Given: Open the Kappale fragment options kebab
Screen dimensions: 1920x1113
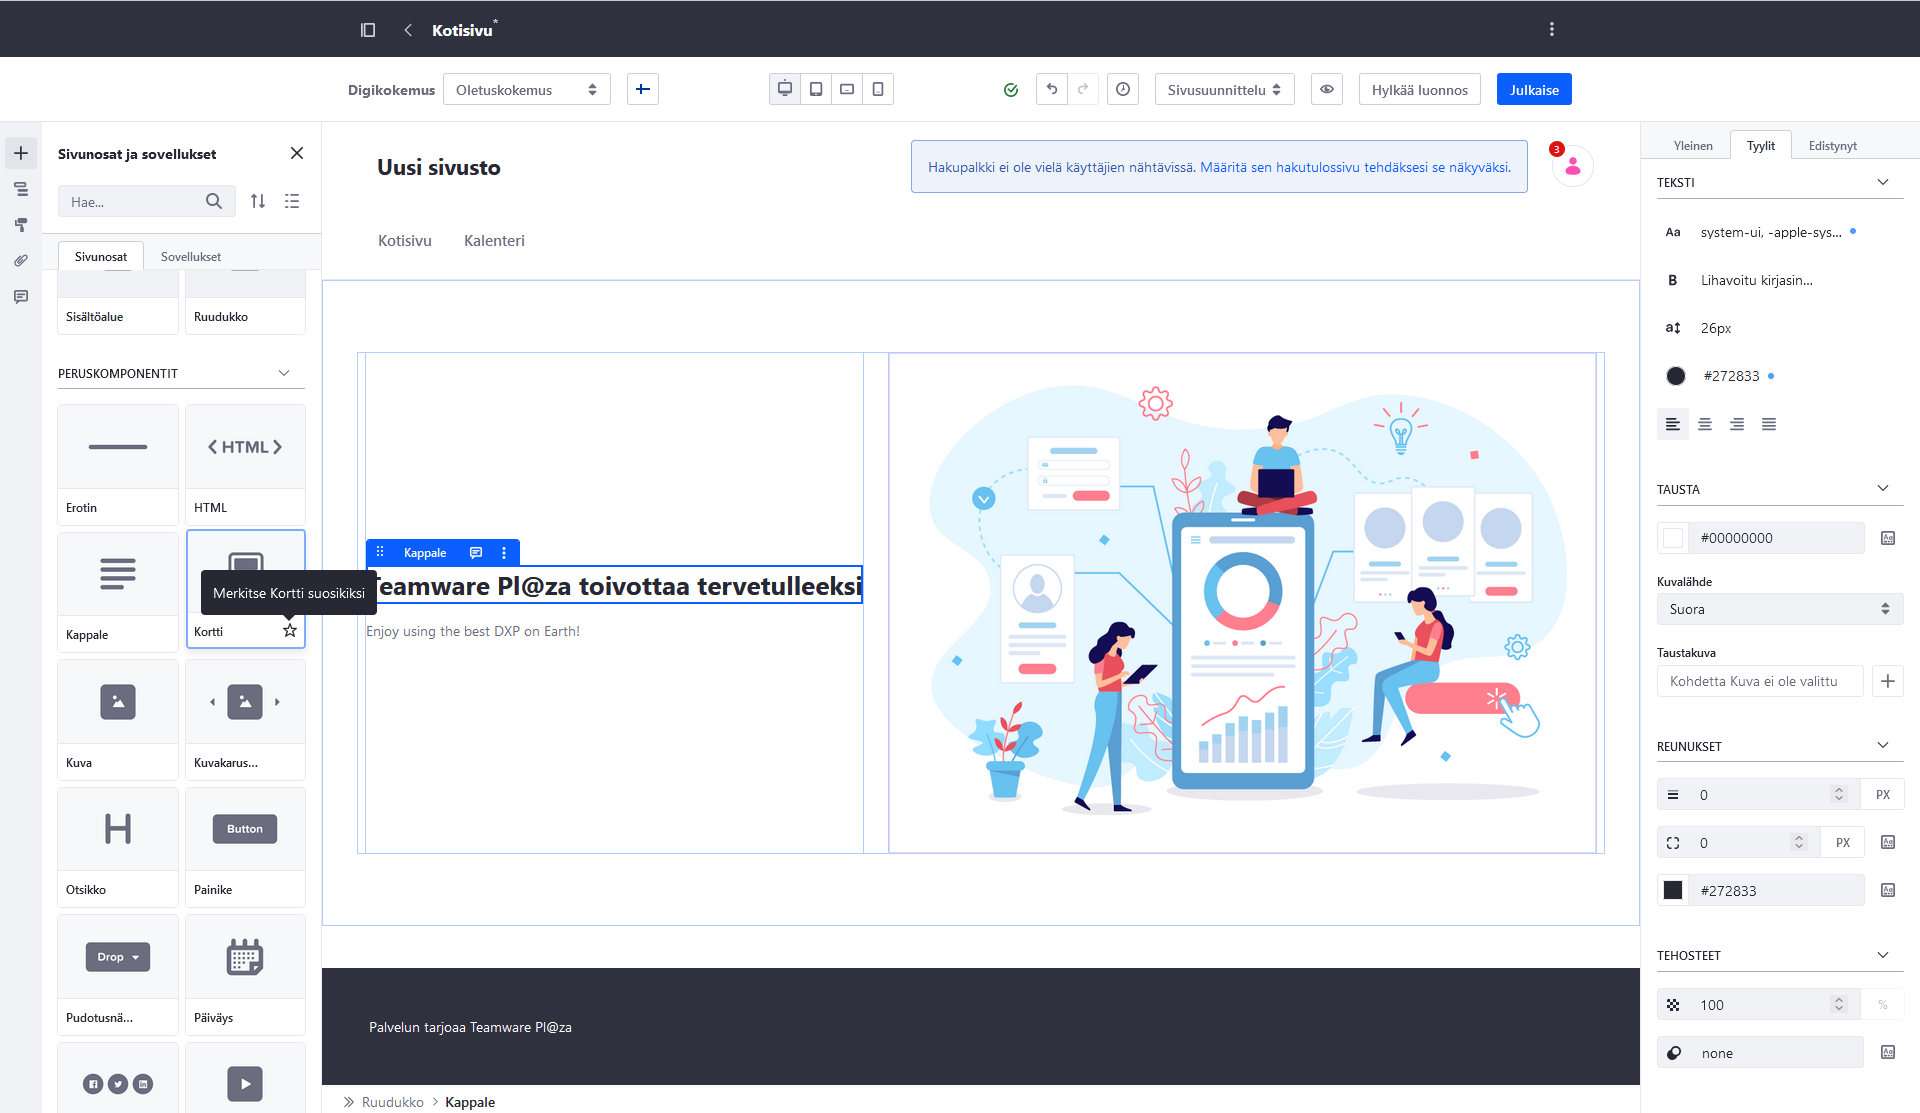Looking at the screenshot, I should (504, 553).
